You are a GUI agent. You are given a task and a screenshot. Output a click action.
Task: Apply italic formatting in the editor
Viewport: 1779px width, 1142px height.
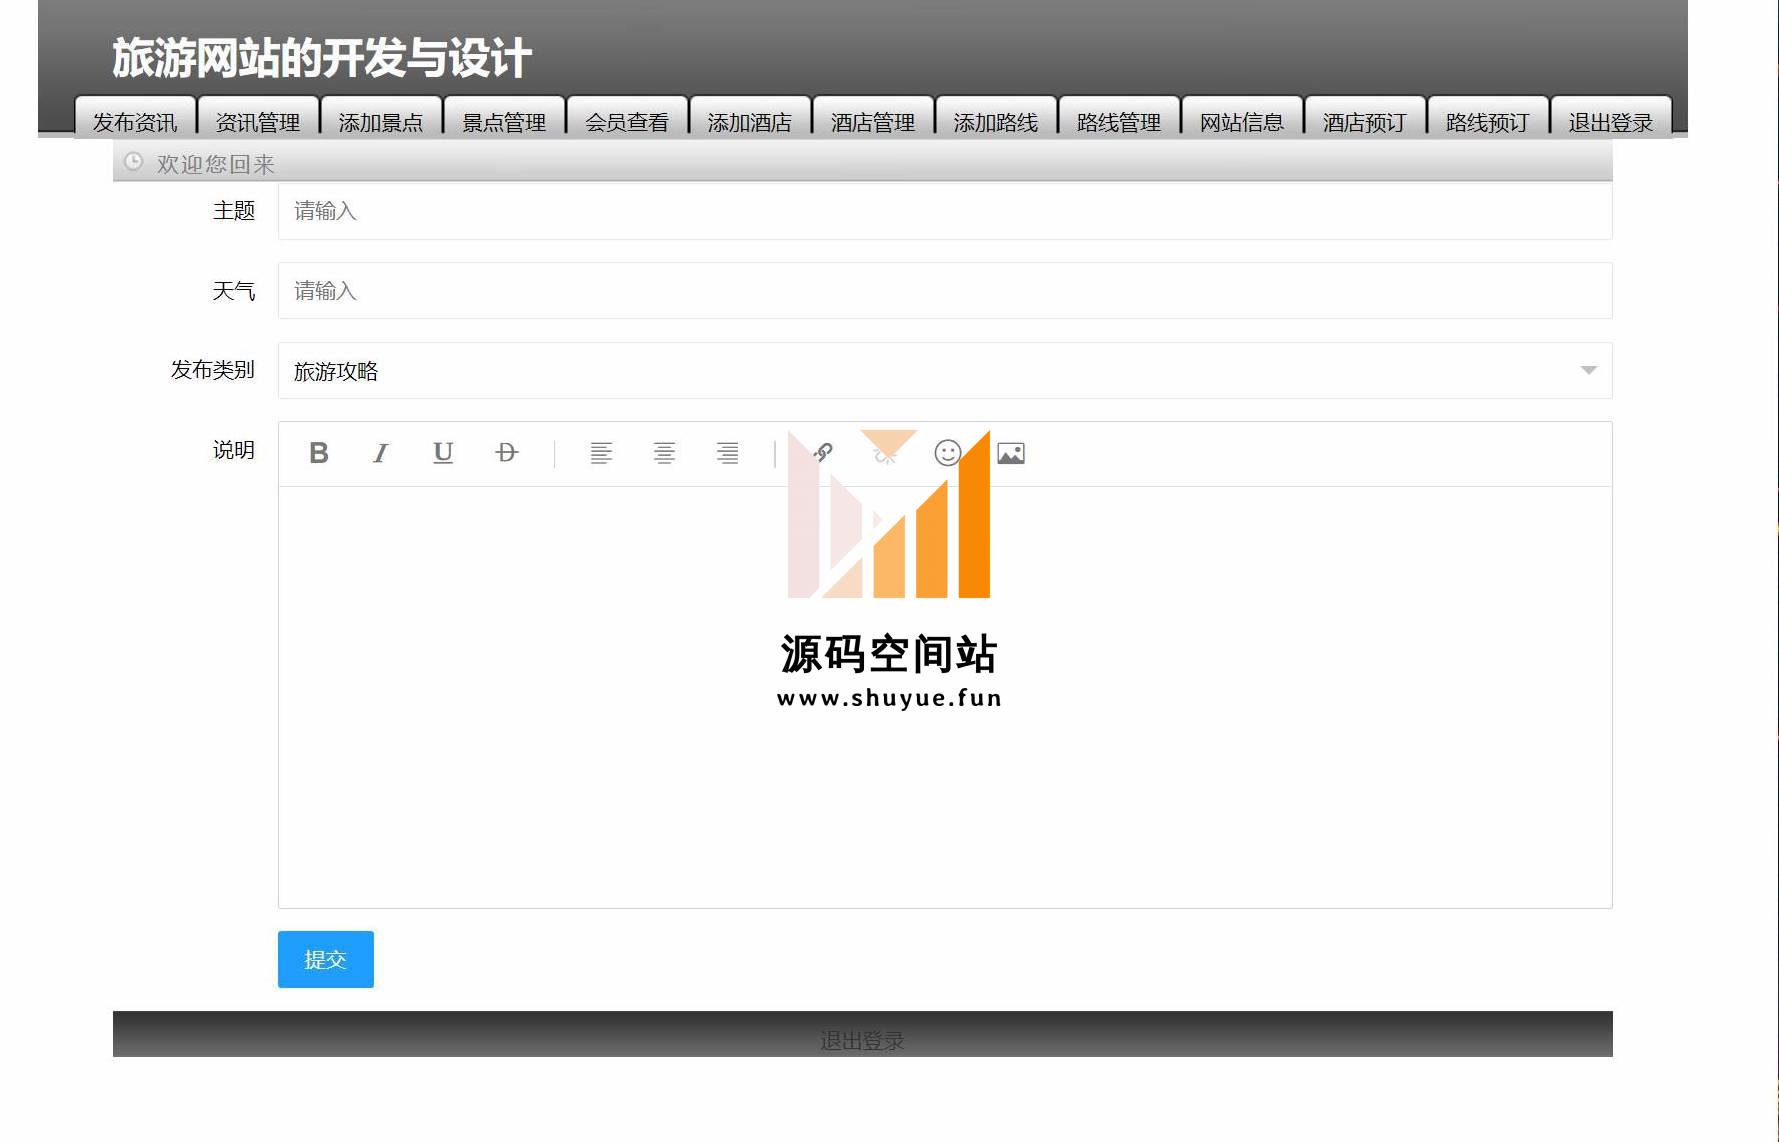pos(381,453)
